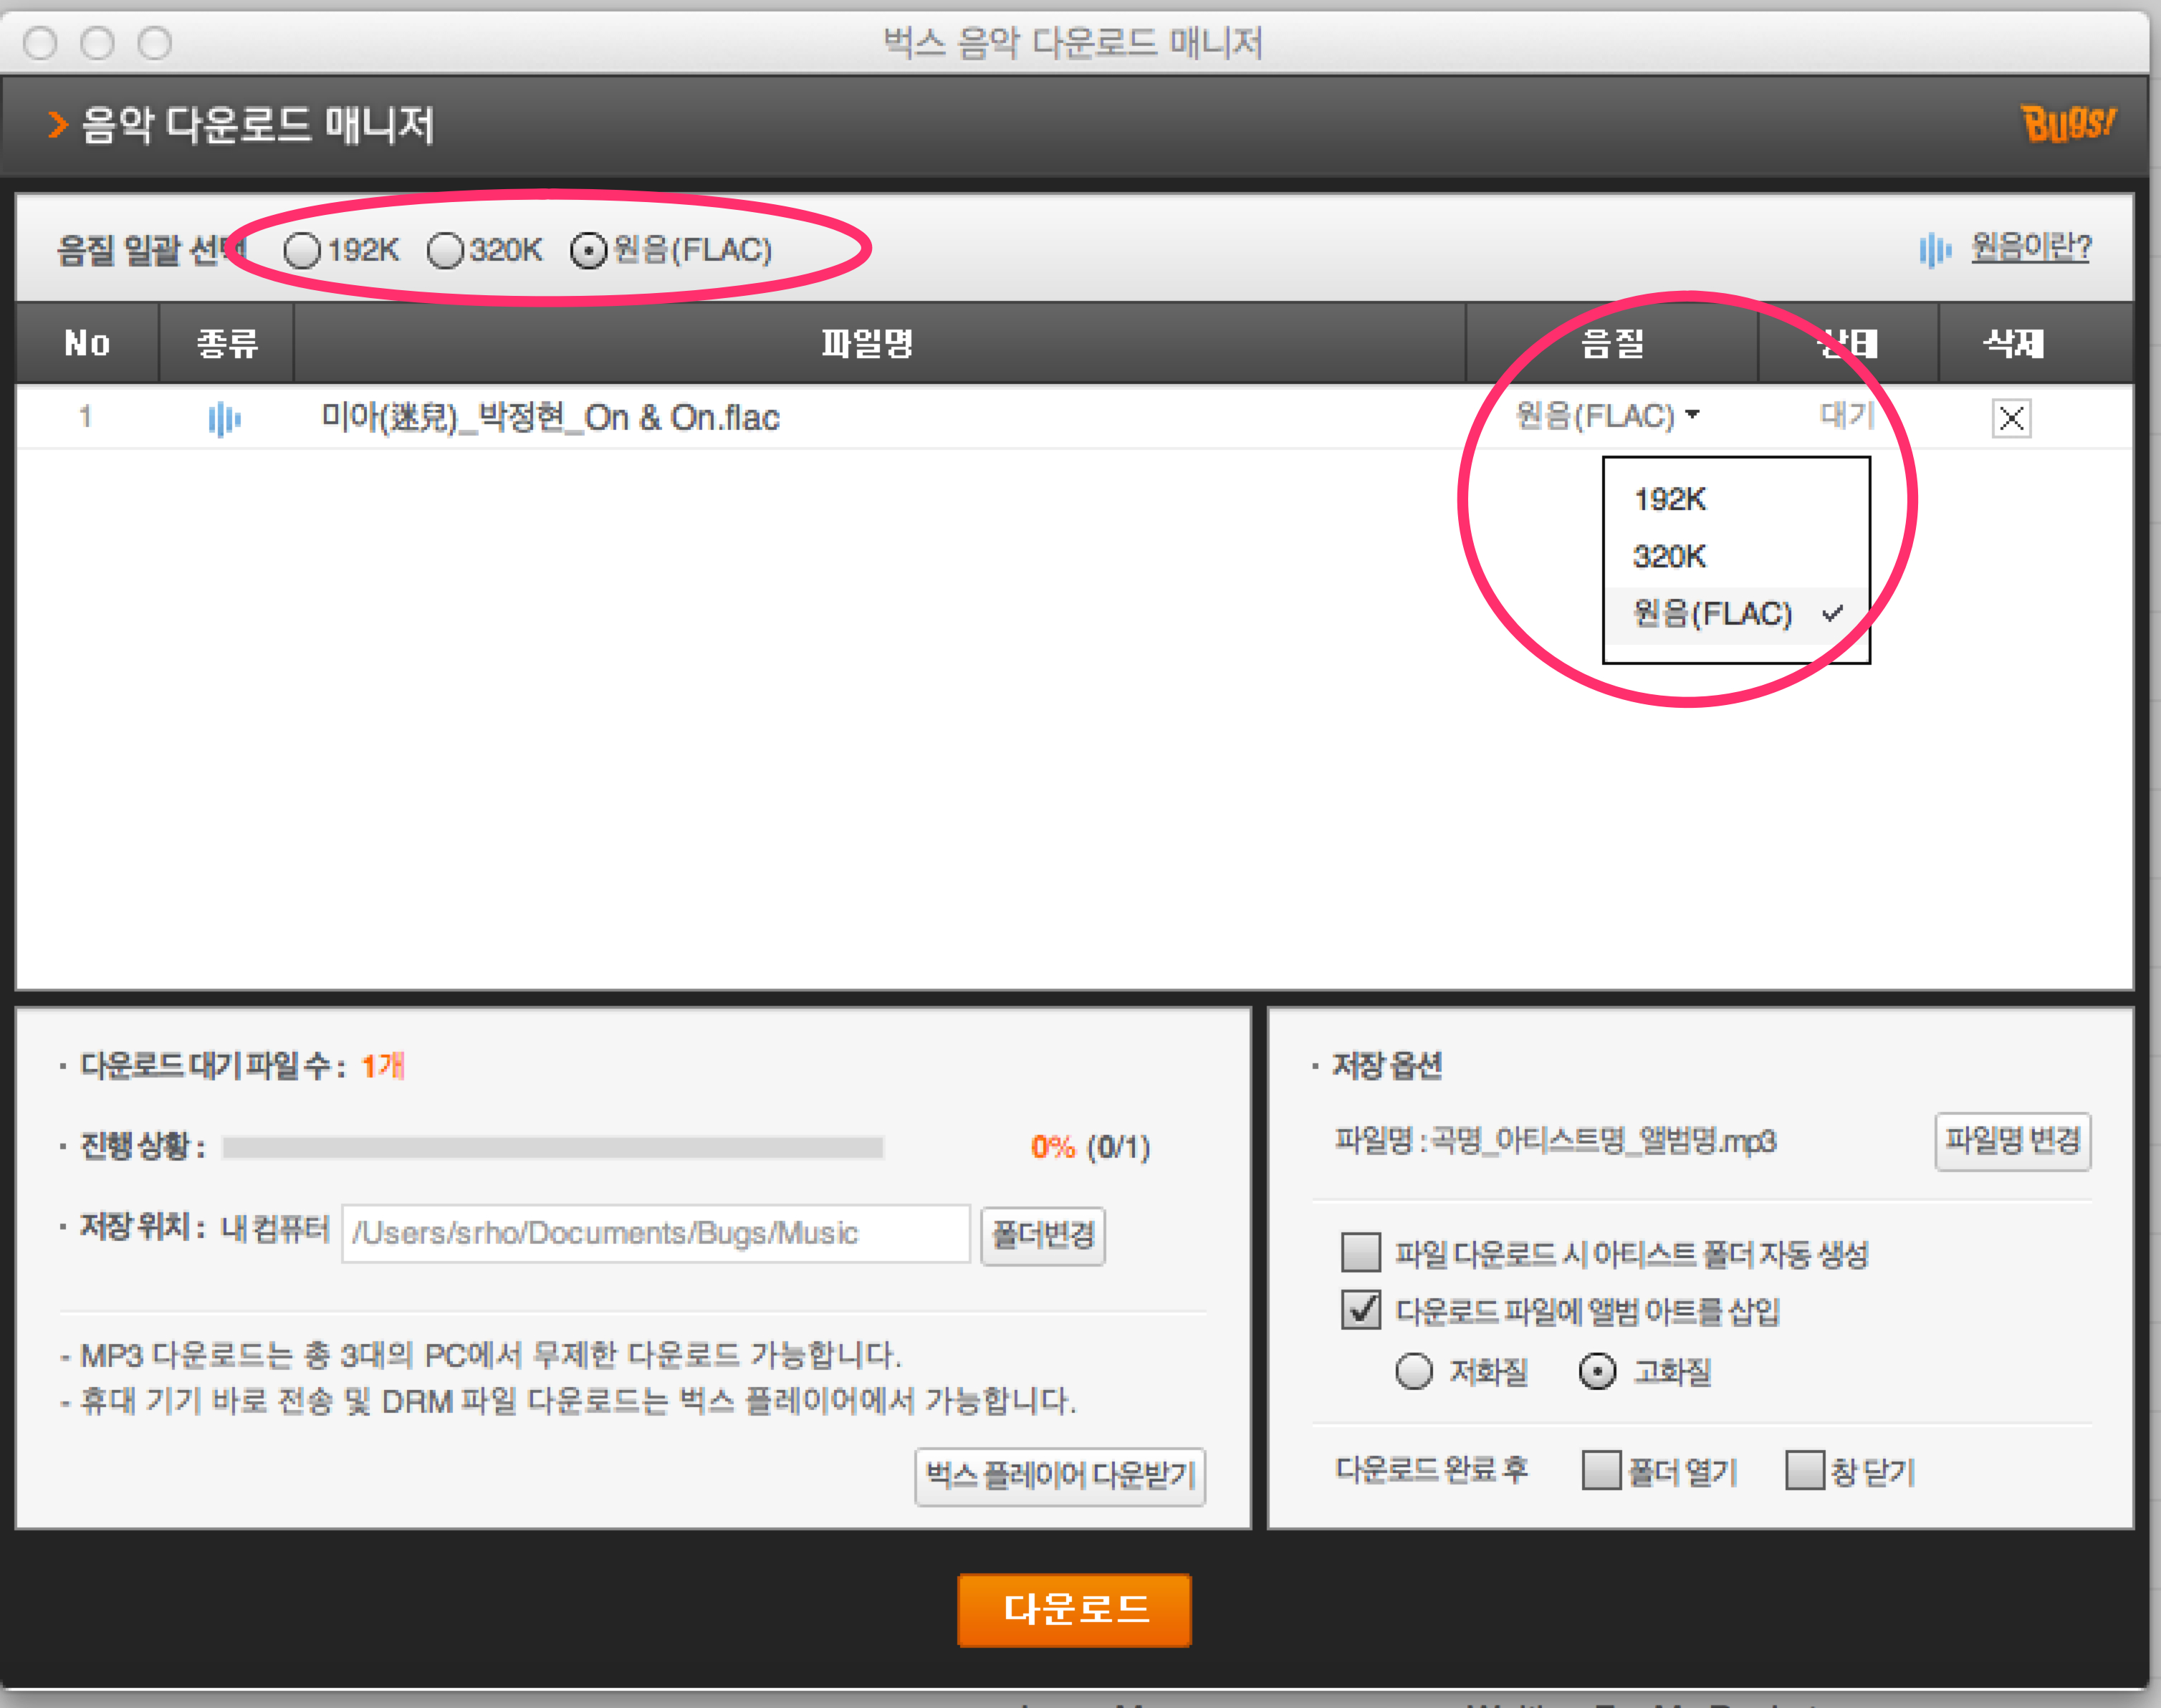
Task: Click the save location path field
Action: coord(655,1233)
